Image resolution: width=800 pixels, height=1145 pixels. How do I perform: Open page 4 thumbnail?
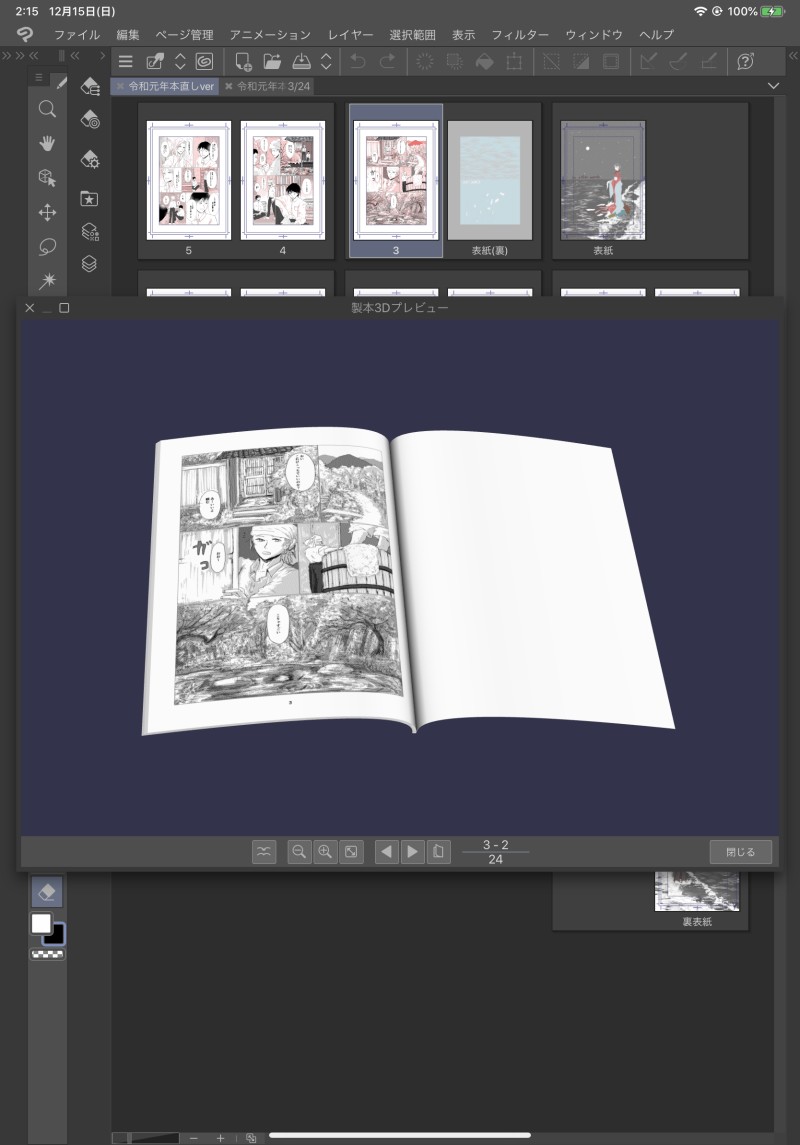click(x=282, y=180)
